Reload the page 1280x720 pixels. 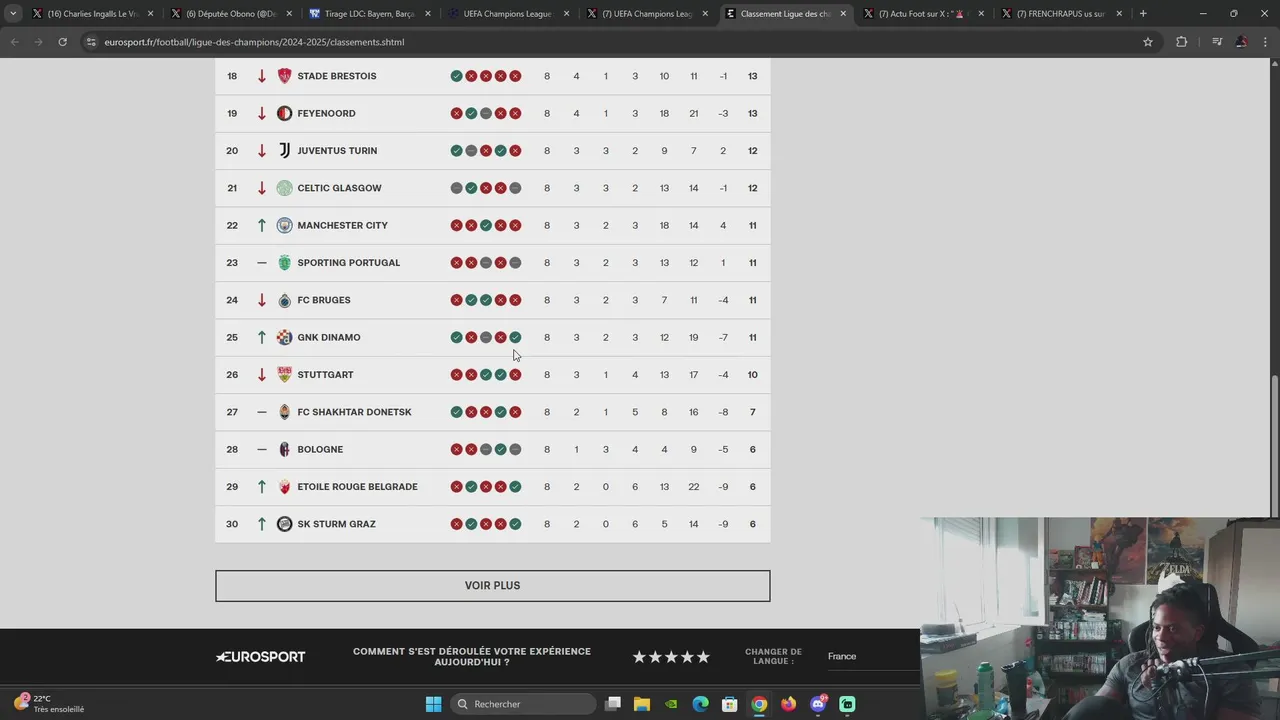coord(62,42)
